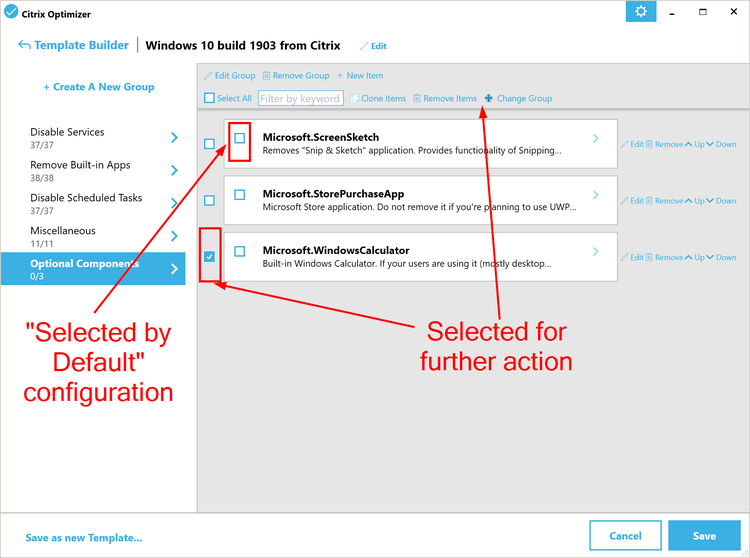
Task: Edit the template name
Action: (x=373, y=46)
